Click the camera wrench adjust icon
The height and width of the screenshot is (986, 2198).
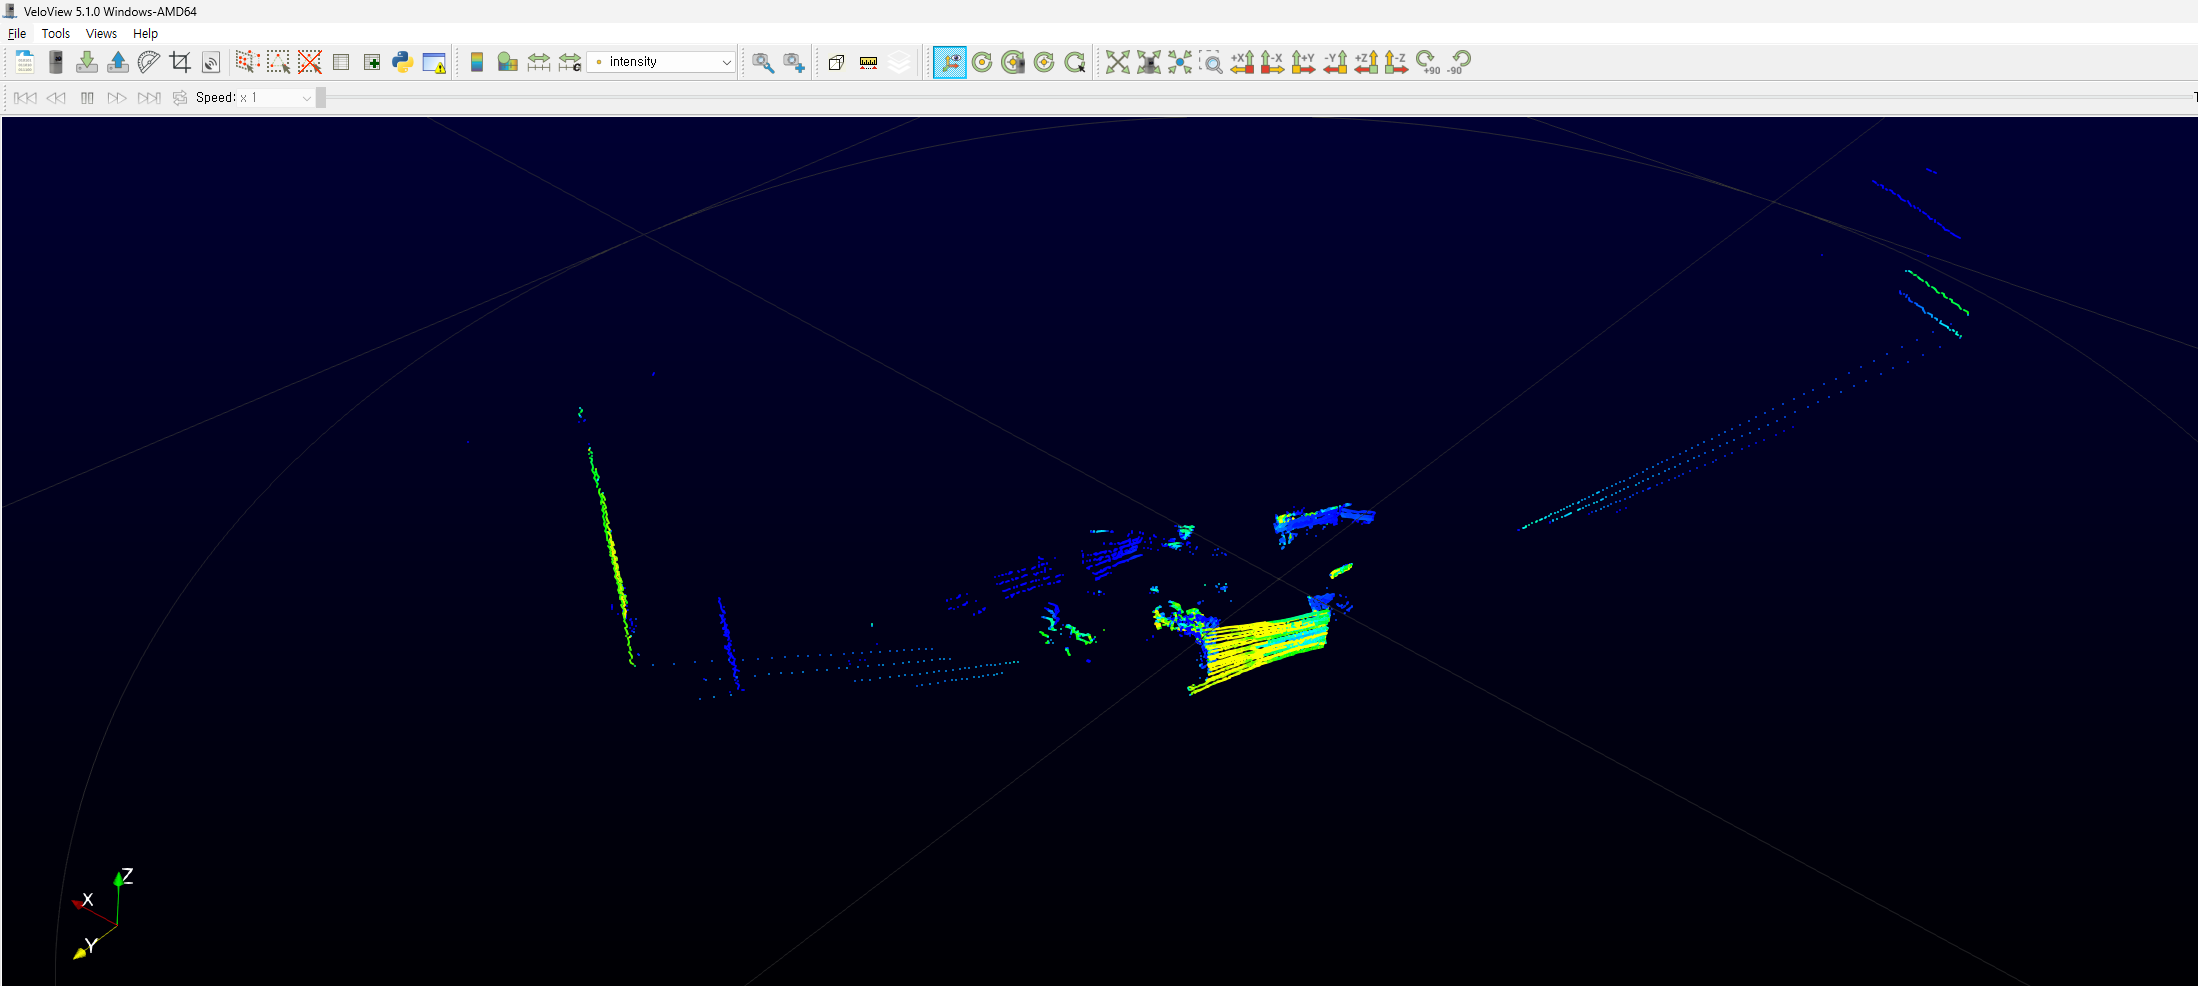click(763, 62)
